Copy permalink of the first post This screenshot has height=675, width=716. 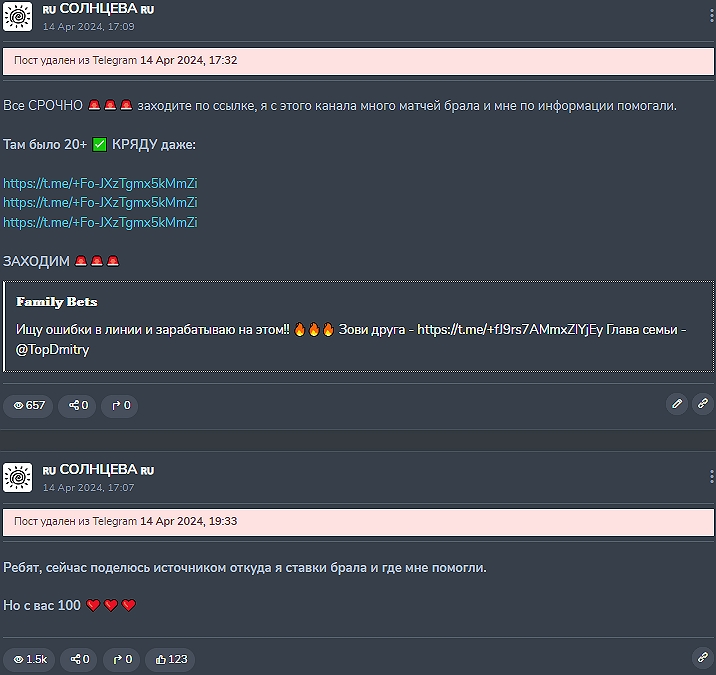click(x=703, y=404)
